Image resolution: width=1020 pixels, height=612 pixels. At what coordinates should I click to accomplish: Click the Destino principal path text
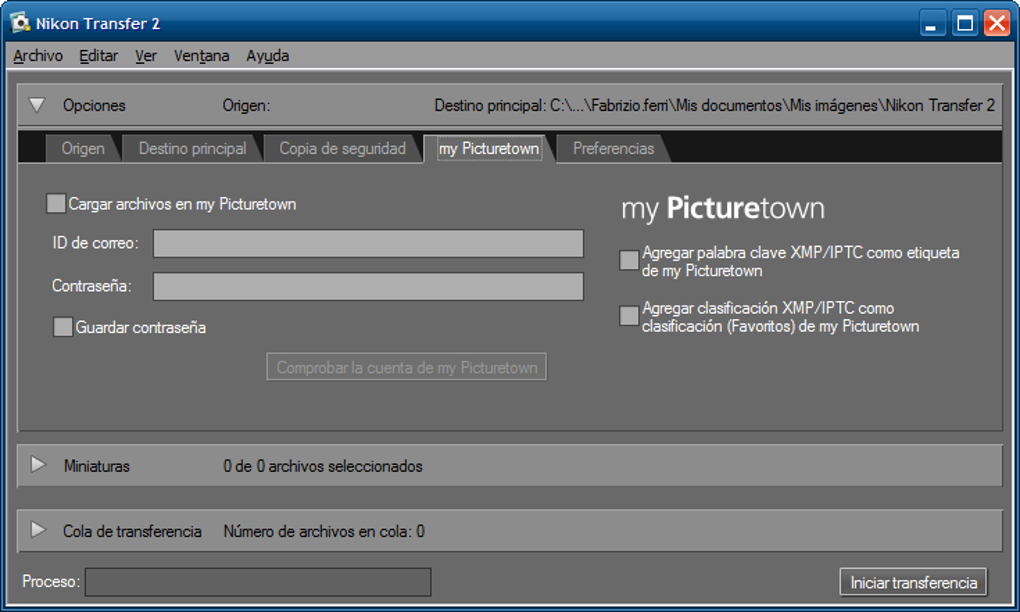pyautogui.click(x=714, y=105)
